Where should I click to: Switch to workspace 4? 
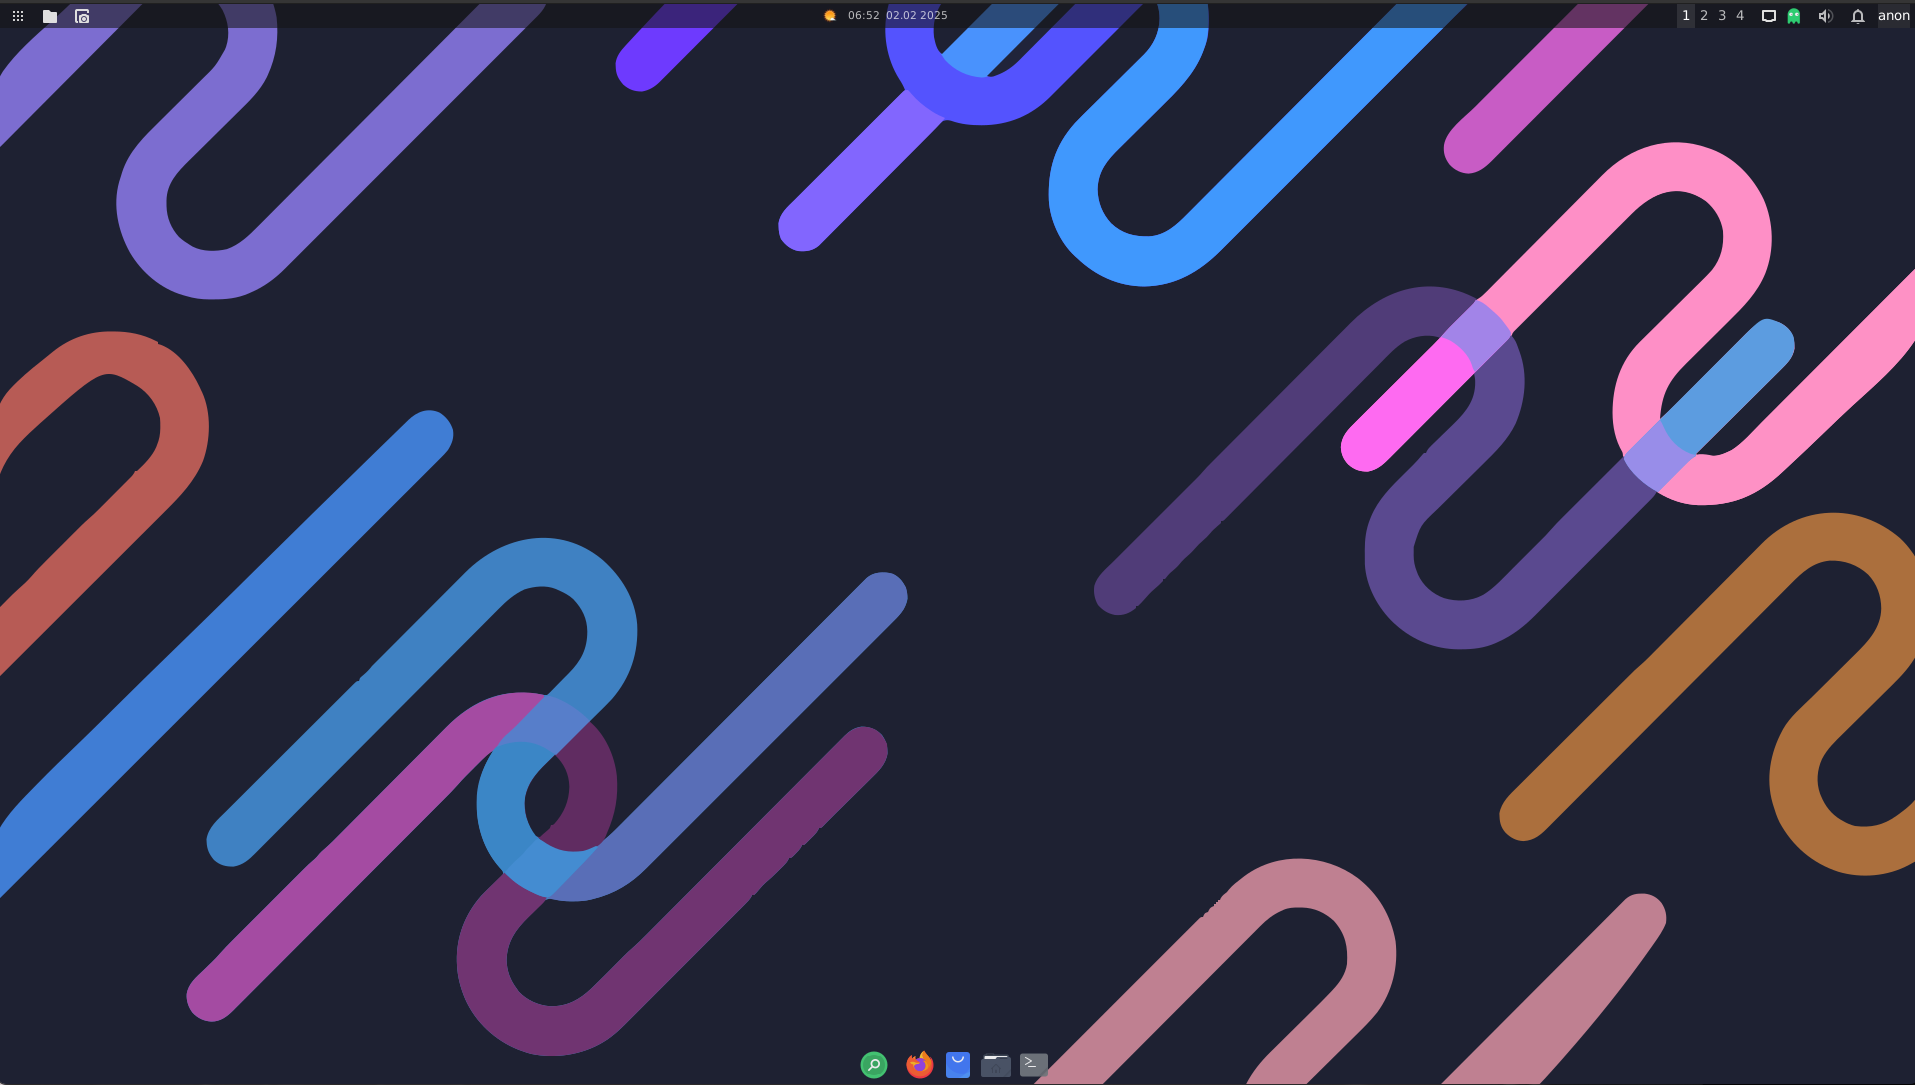tap(1740, 16)
